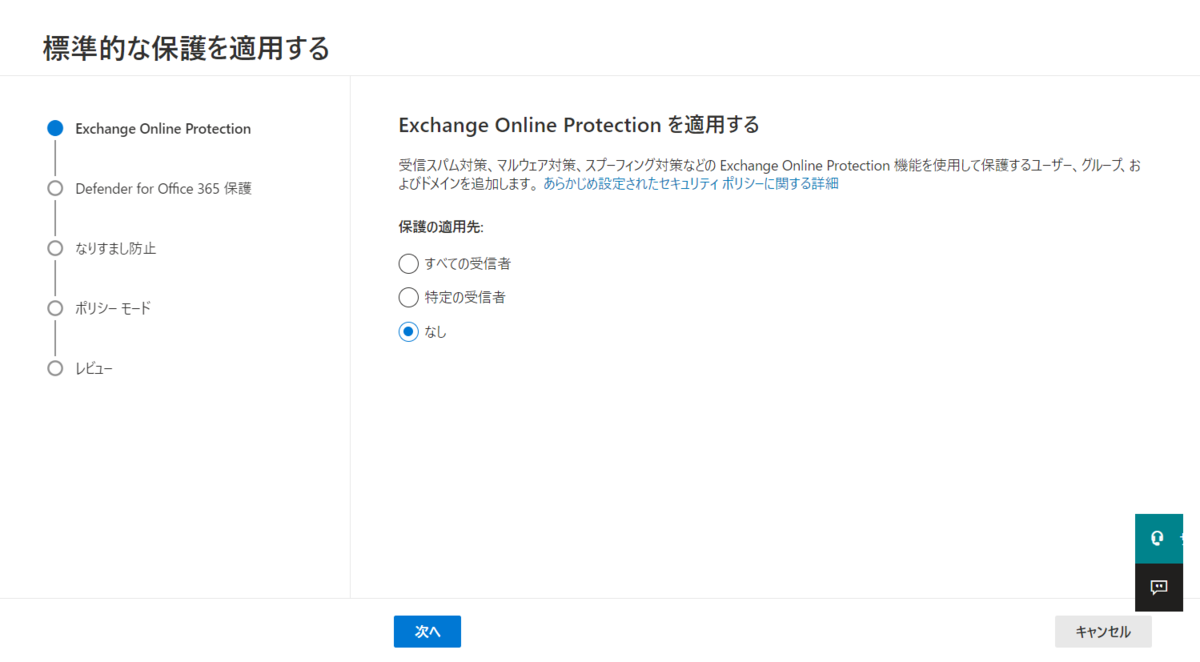Click the filled Exchange Online Protection step circle

[55, 128]
